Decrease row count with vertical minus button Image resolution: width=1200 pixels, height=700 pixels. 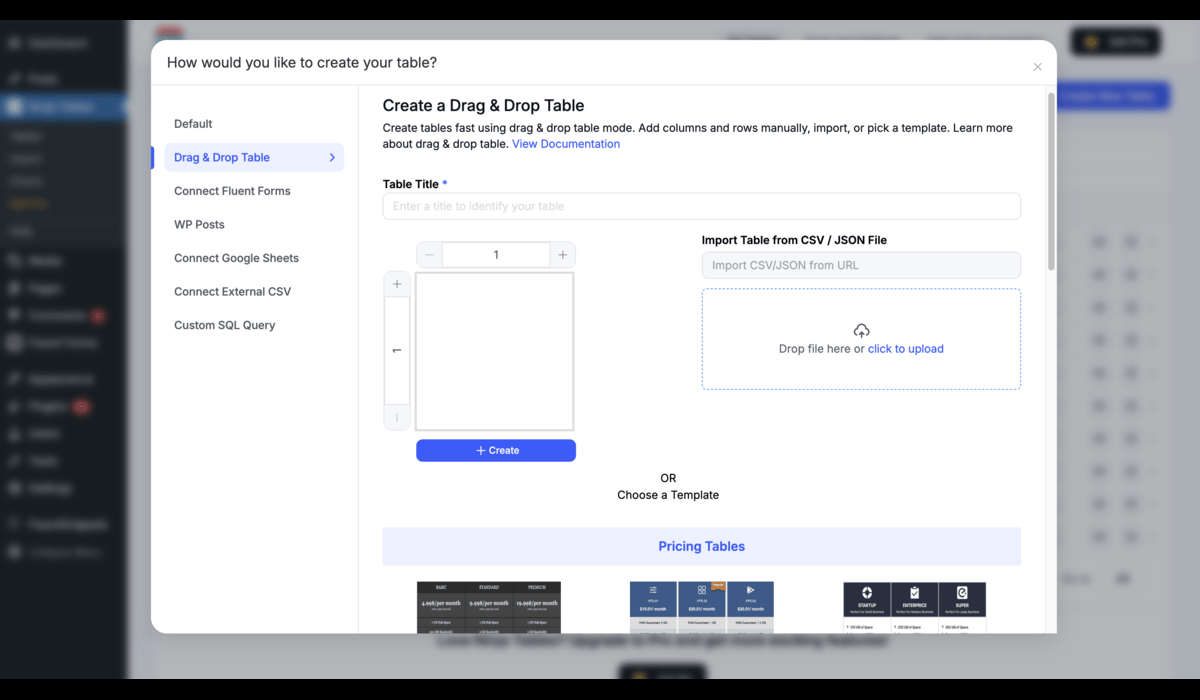tap(397, 418)
